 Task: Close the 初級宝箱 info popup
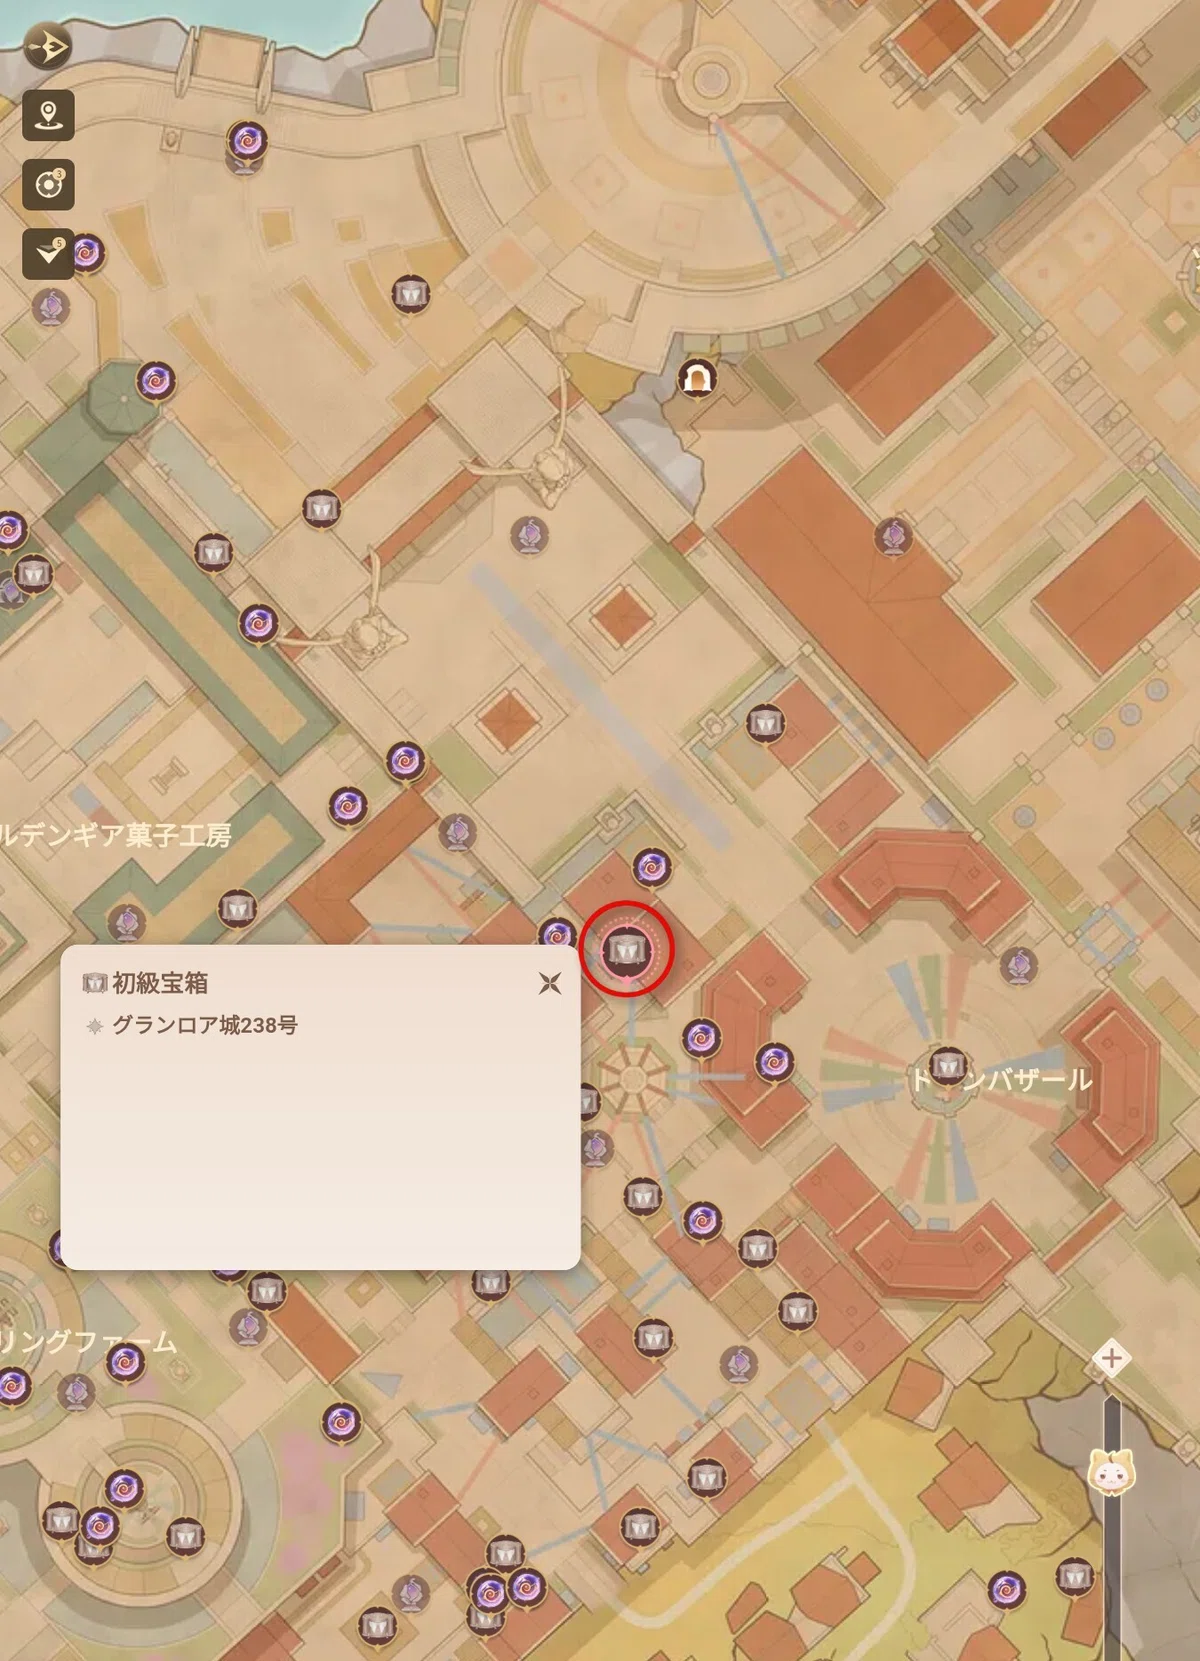click(549, 983)
